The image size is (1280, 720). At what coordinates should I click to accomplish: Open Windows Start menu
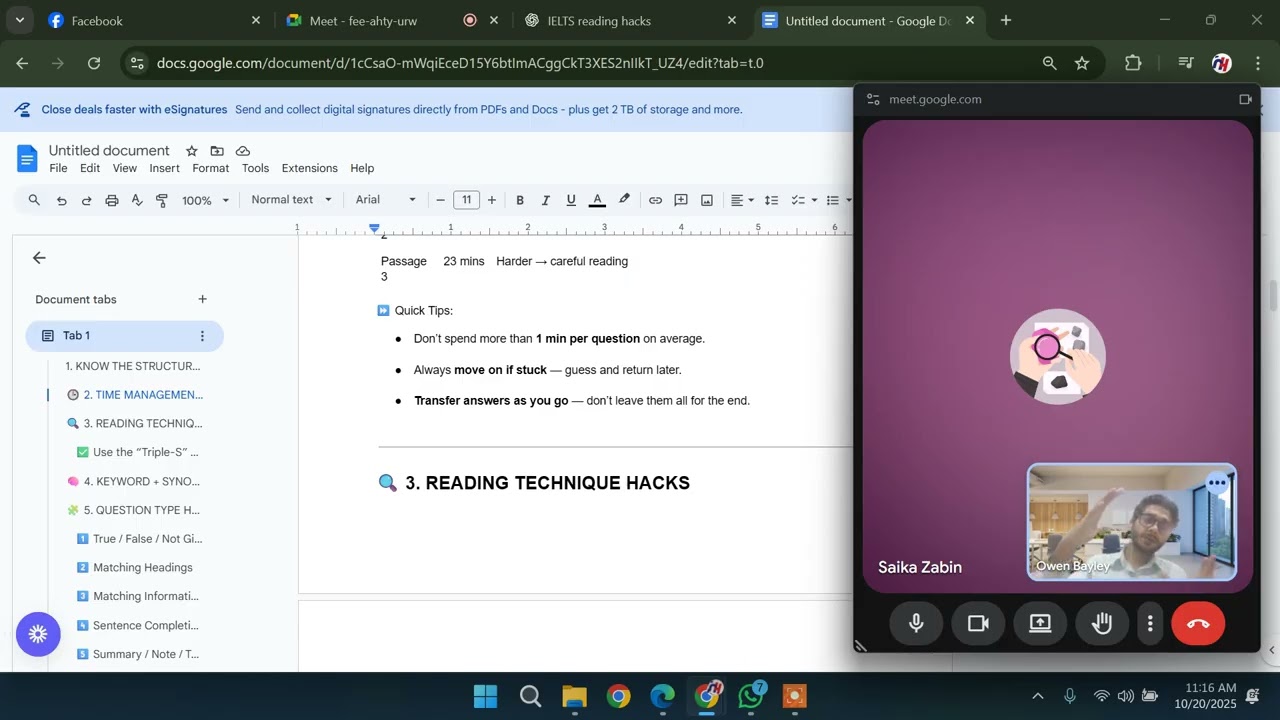[x=485, y=696]
